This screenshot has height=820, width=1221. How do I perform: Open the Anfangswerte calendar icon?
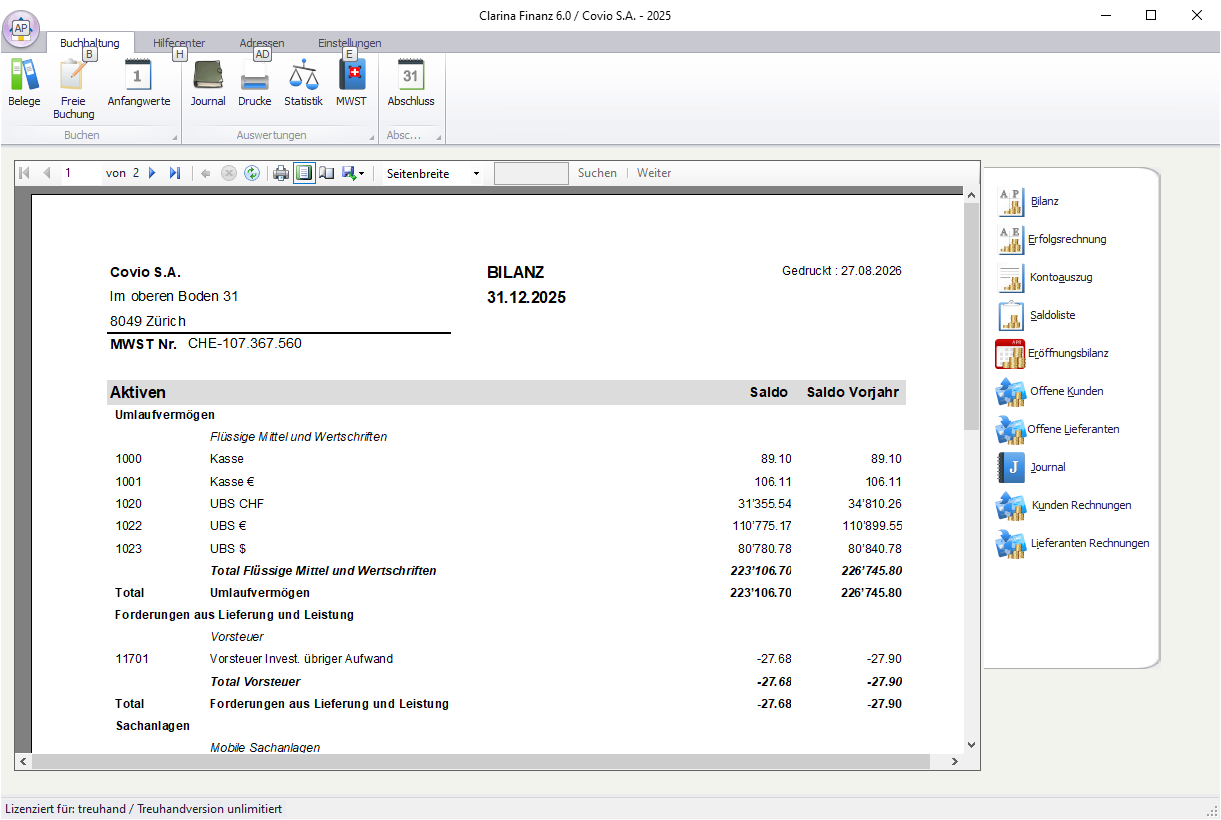(x=139, y=83)
